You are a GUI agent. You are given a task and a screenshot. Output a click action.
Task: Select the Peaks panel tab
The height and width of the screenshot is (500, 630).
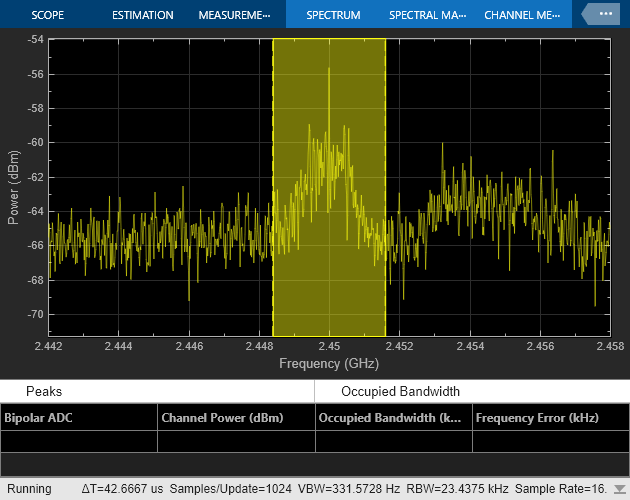coord(44,392)
